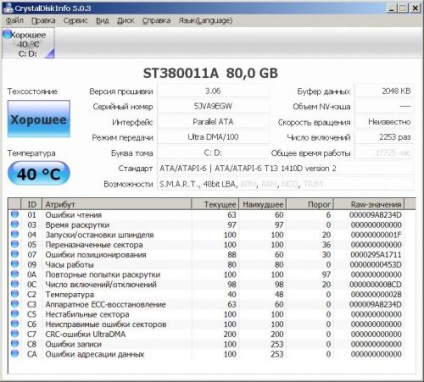Open the Диск menu
Screen dimensions: 424x382
[126, 21]
